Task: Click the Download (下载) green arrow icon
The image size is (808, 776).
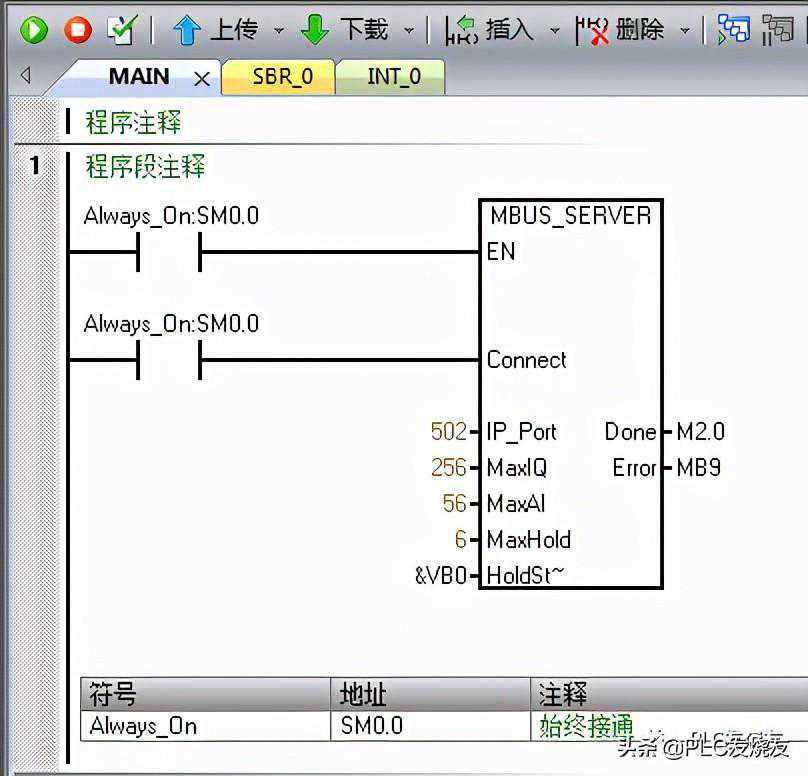Action: [x=315, y=30]
